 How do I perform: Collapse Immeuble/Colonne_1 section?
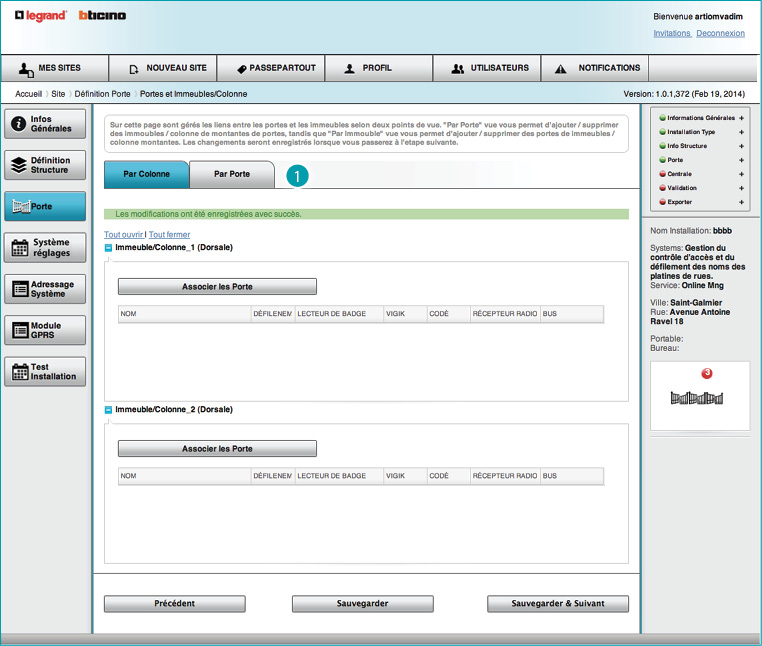[109, 247]
